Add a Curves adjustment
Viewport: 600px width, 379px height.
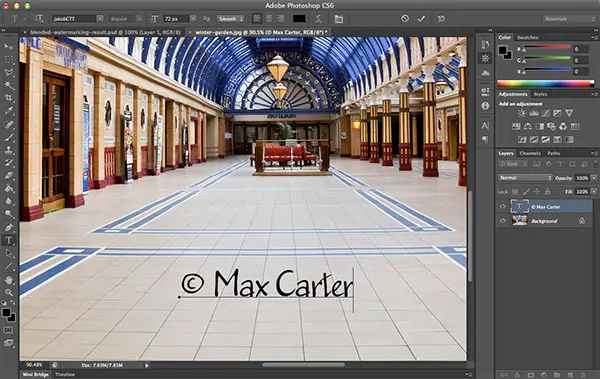545,113
